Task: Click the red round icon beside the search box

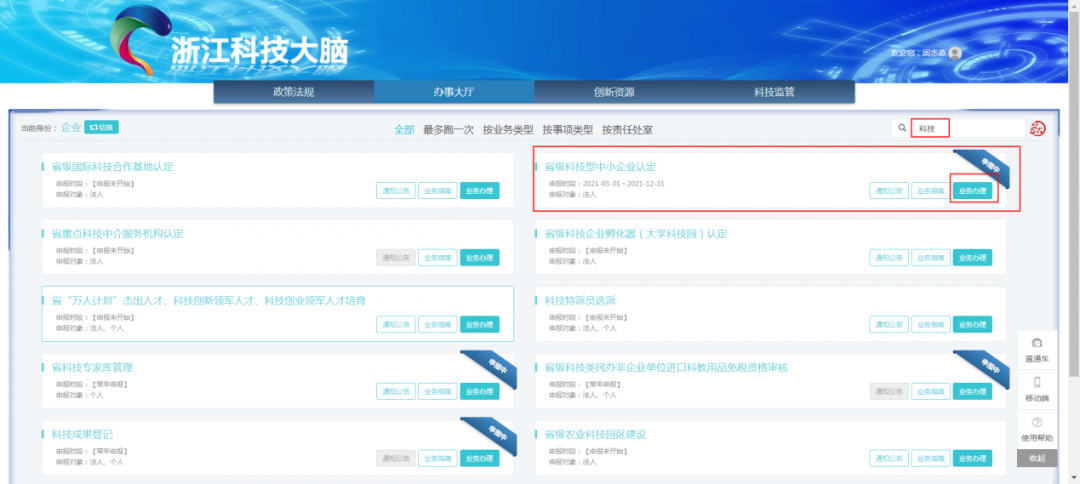Action: tap(1037, 128)
